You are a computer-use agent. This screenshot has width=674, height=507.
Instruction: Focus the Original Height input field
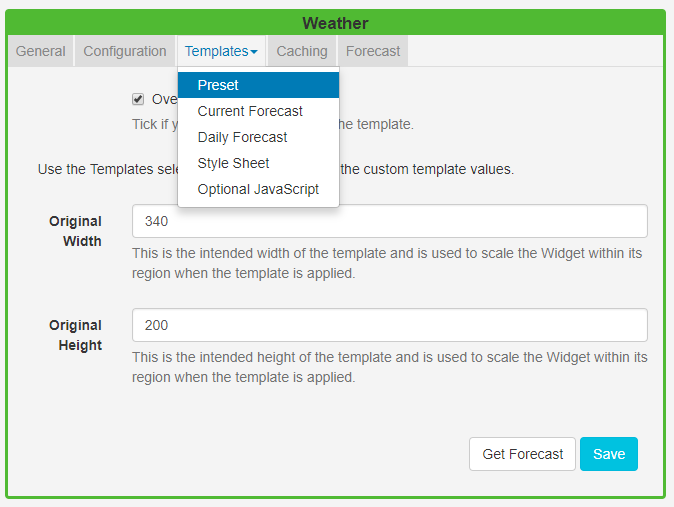tap(389, 325)
